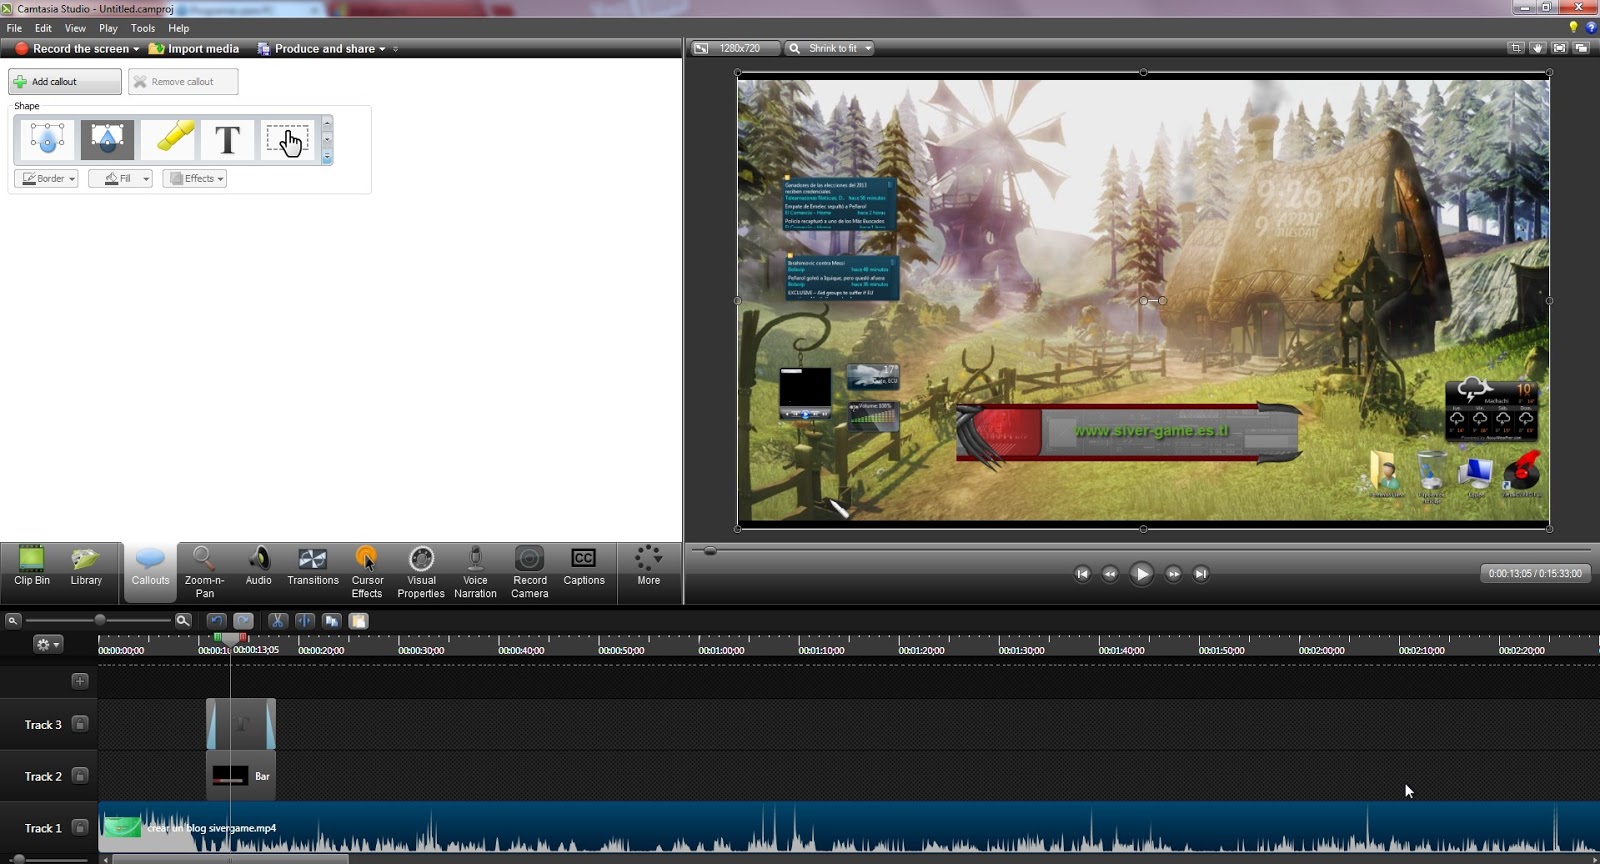The image size is (1600, 864).
Task: Jump to next clip
Action: pos(1201,574)
